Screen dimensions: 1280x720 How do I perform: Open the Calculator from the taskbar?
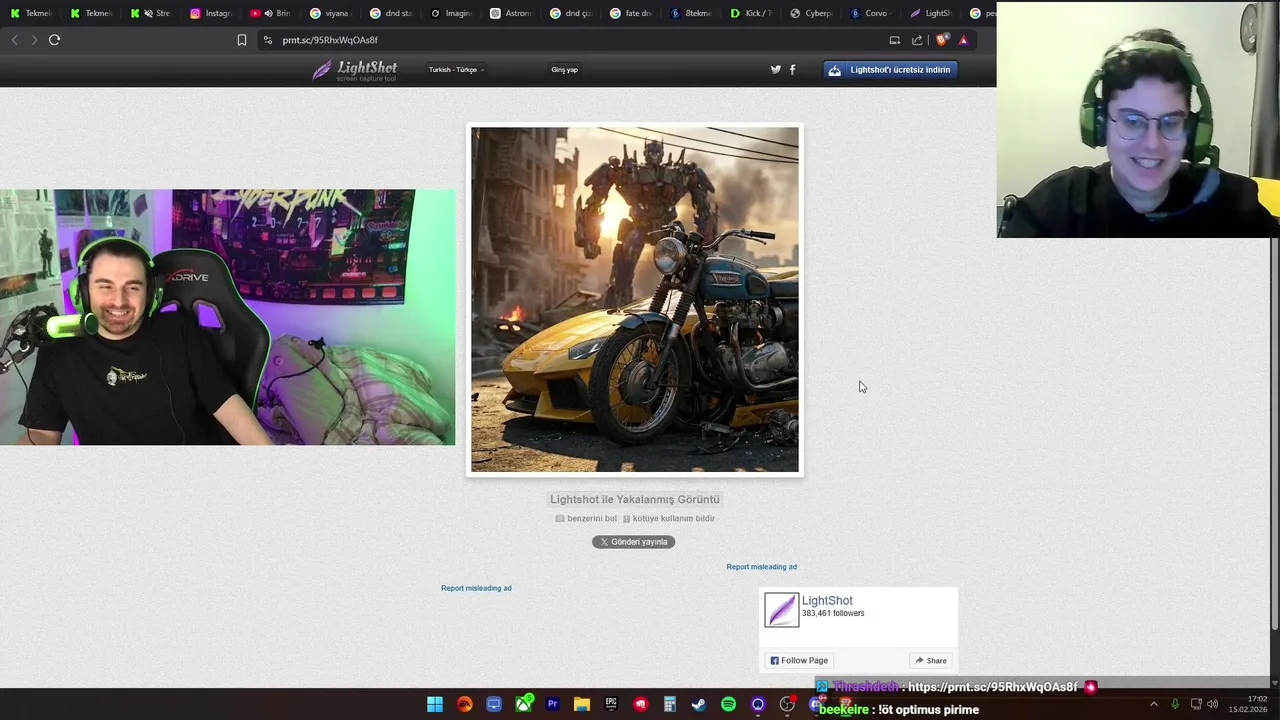pyautogui.click(x=670, y=704)
